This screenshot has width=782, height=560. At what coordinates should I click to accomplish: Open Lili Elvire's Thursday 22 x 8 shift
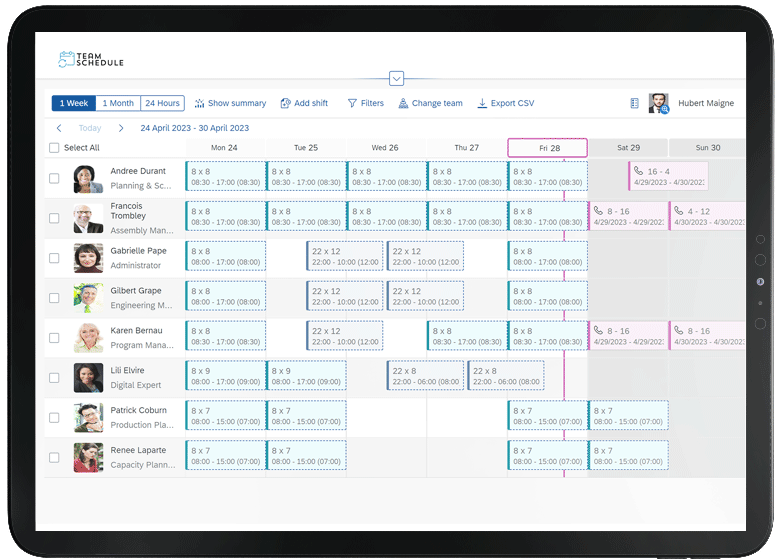(x=506, y=376)
